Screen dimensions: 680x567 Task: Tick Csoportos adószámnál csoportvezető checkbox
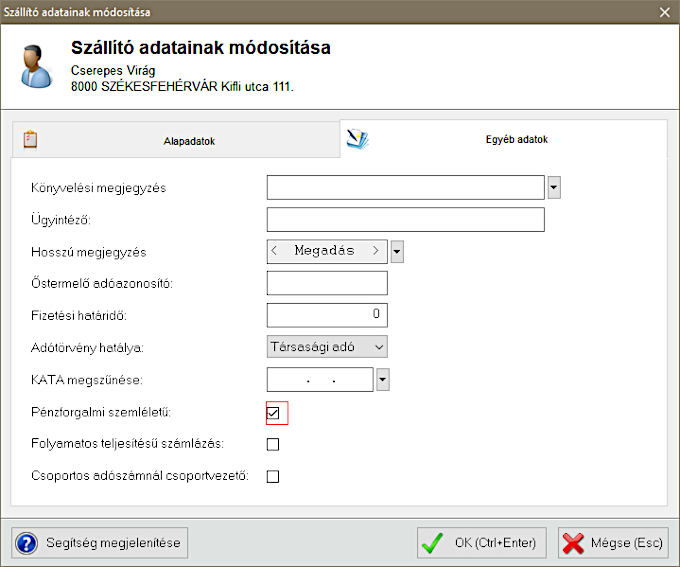point(273,476)
